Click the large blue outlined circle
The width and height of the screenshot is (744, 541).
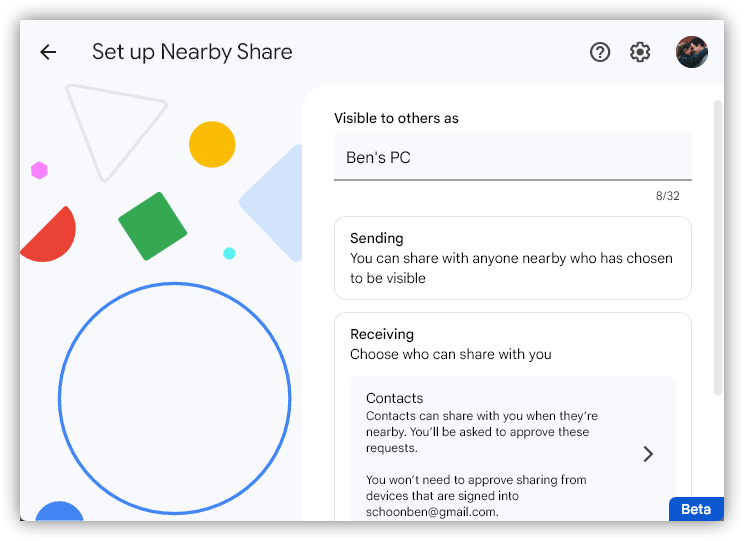(175, 399)
